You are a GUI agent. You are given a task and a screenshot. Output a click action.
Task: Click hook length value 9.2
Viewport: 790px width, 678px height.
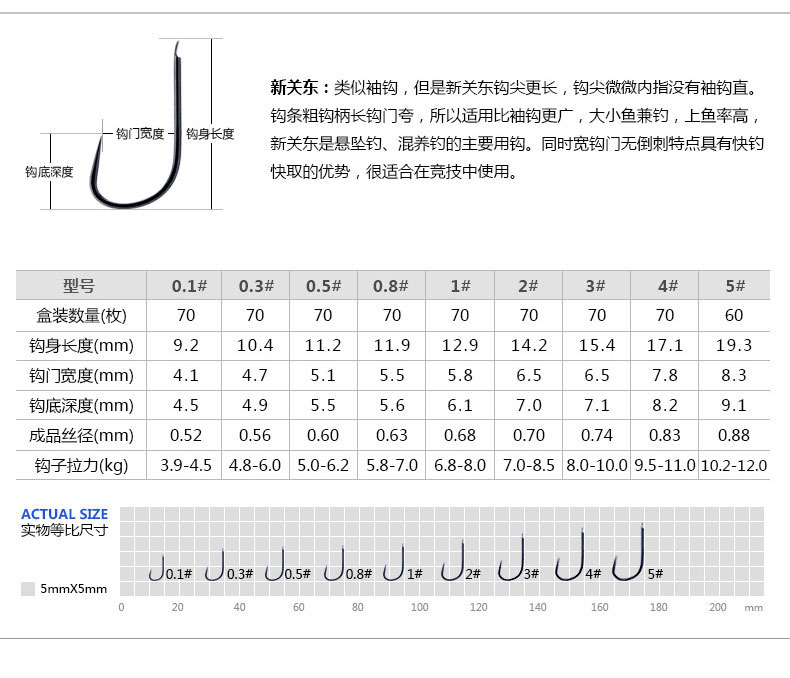click(x=186, y=346)
